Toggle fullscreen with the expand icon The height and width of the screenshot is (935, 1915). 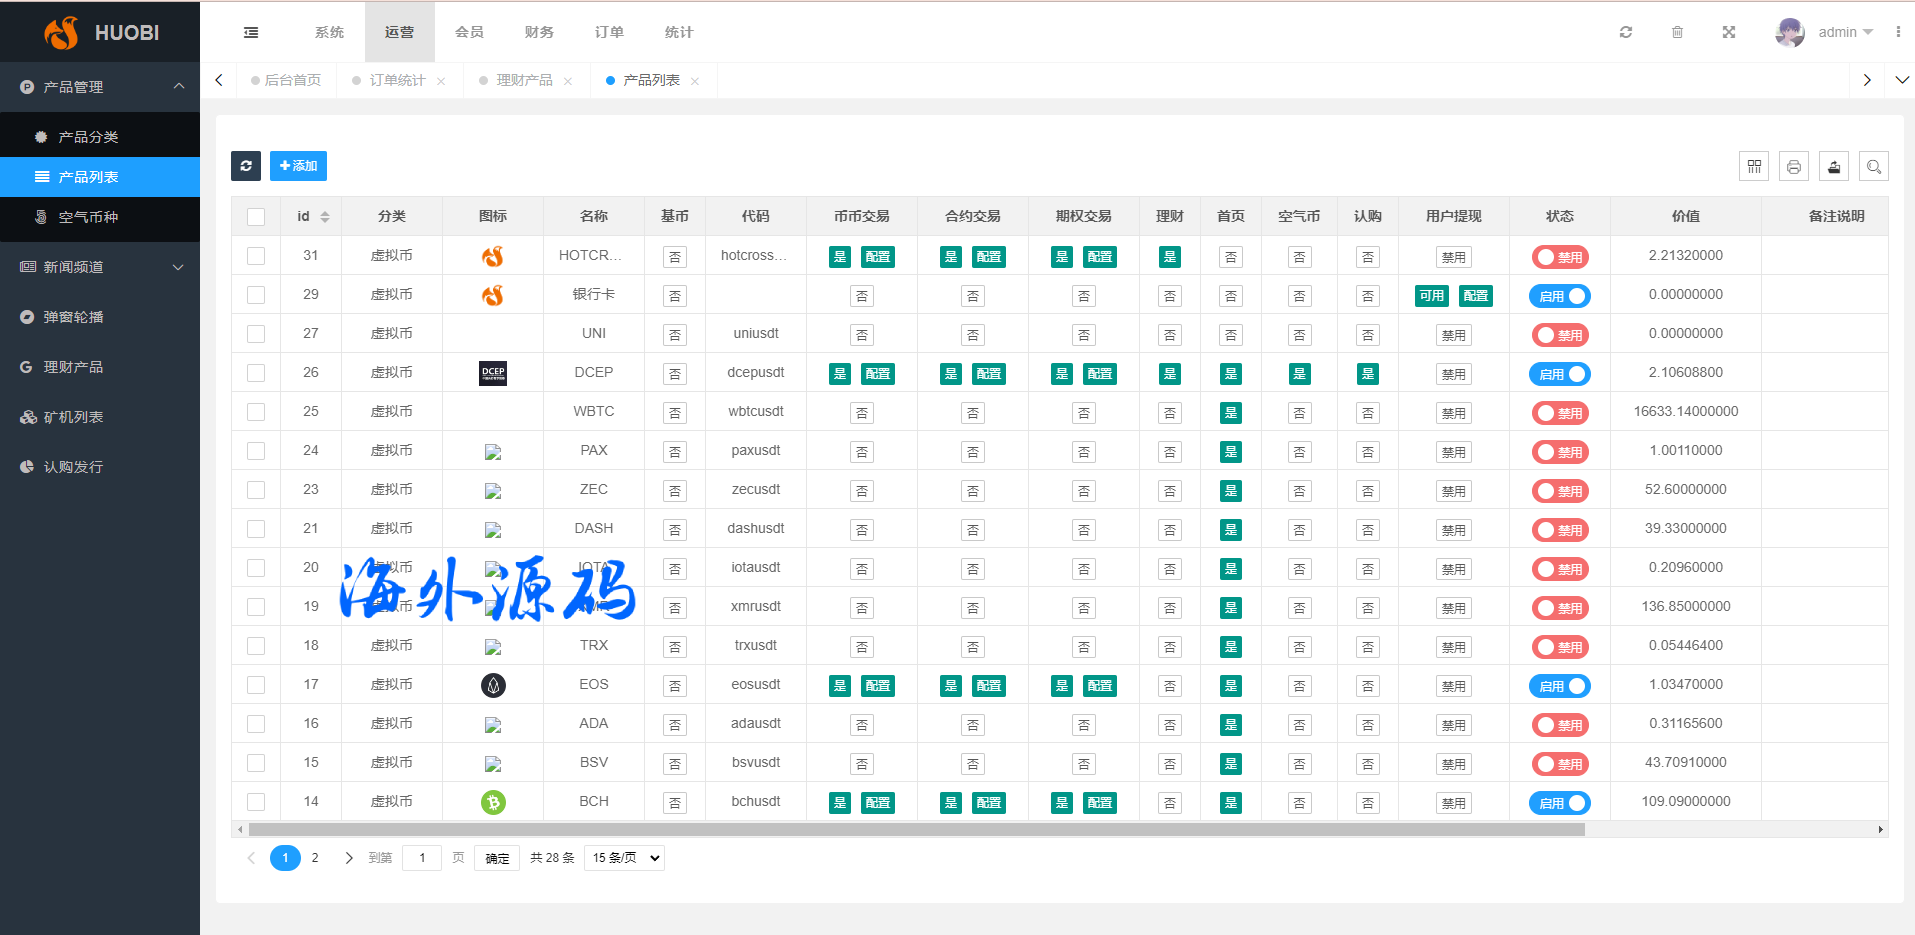[1728, 32]
